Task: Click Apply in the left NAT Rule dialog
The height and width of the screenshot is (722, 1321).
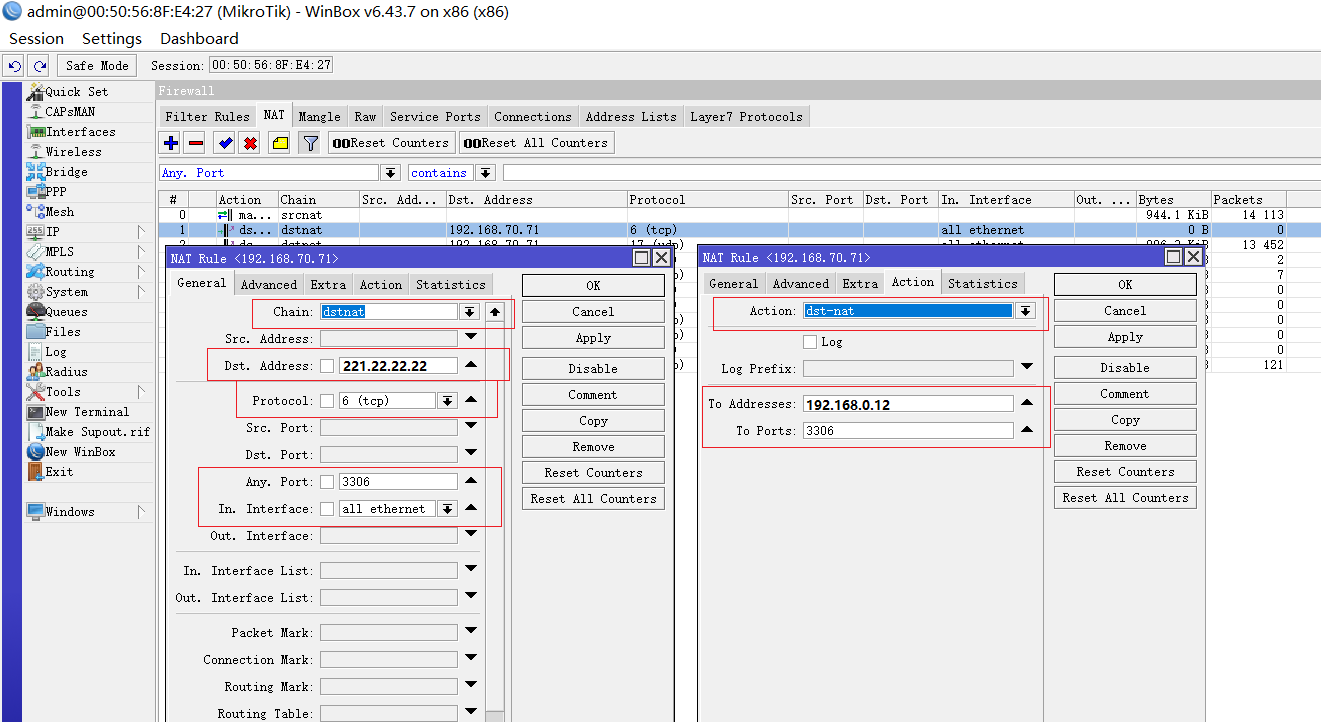Action: coord(593,338)
